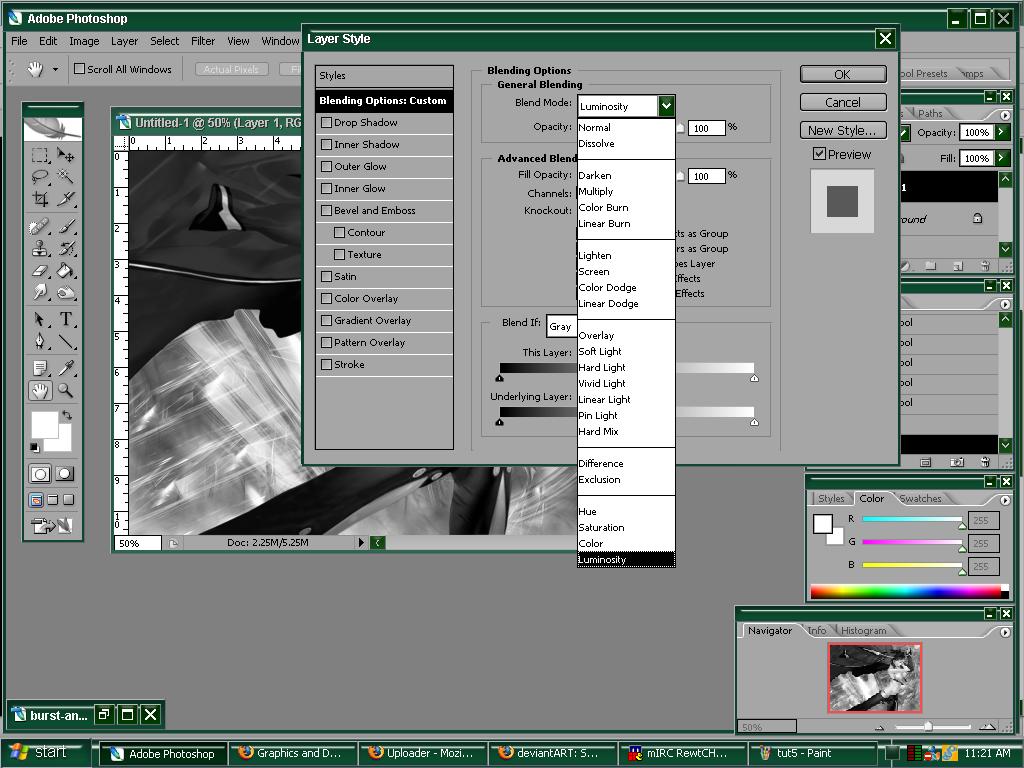
Task: Reset default colors small icon
Action: tap(34, 447)
